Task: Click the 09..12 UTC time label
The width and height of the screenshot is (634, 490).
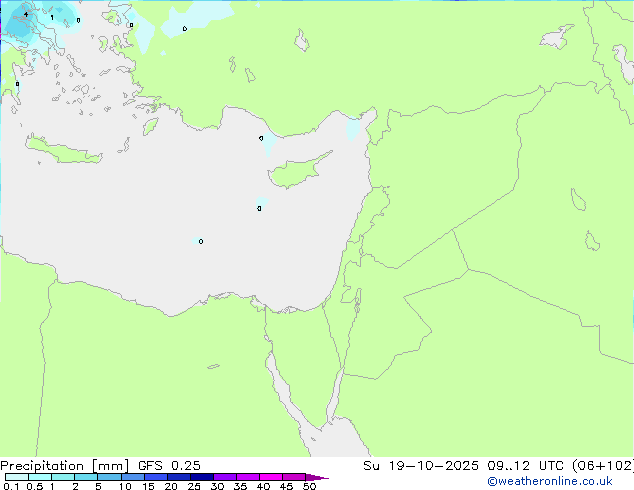Action: point(525,466)
